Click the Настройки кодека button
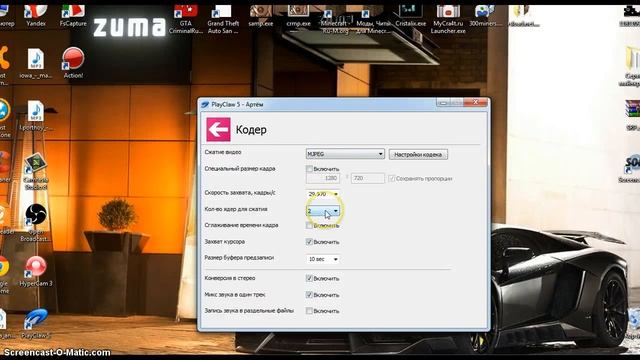Viewport: 640px width, 360px height. [x=418, y=155]
